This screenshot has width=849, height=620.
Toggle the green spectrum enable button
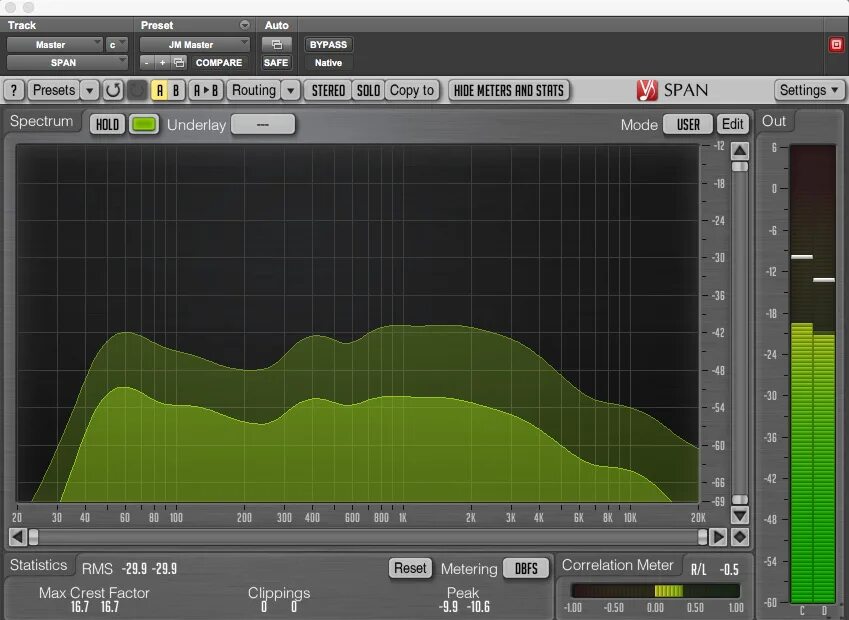pyautogui.click(x=143, y=125)
